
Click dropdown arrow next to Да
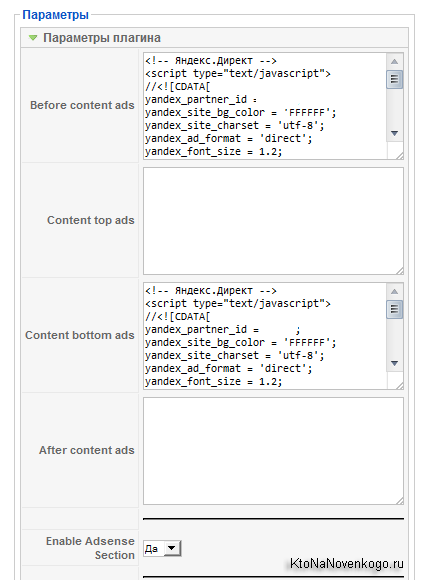click(x=172, y=548)
